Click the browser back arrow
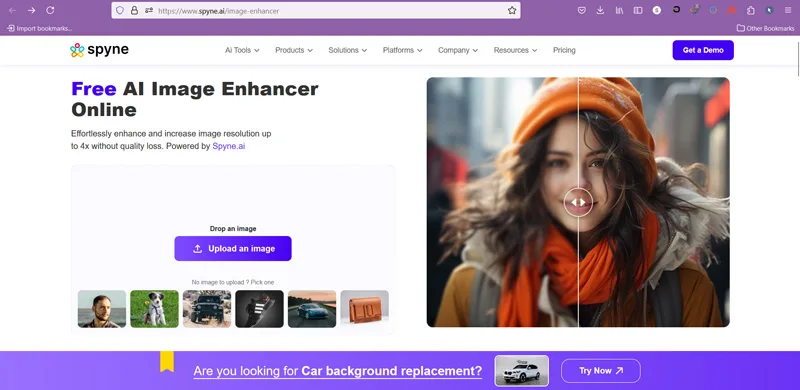 coord(13,10)
